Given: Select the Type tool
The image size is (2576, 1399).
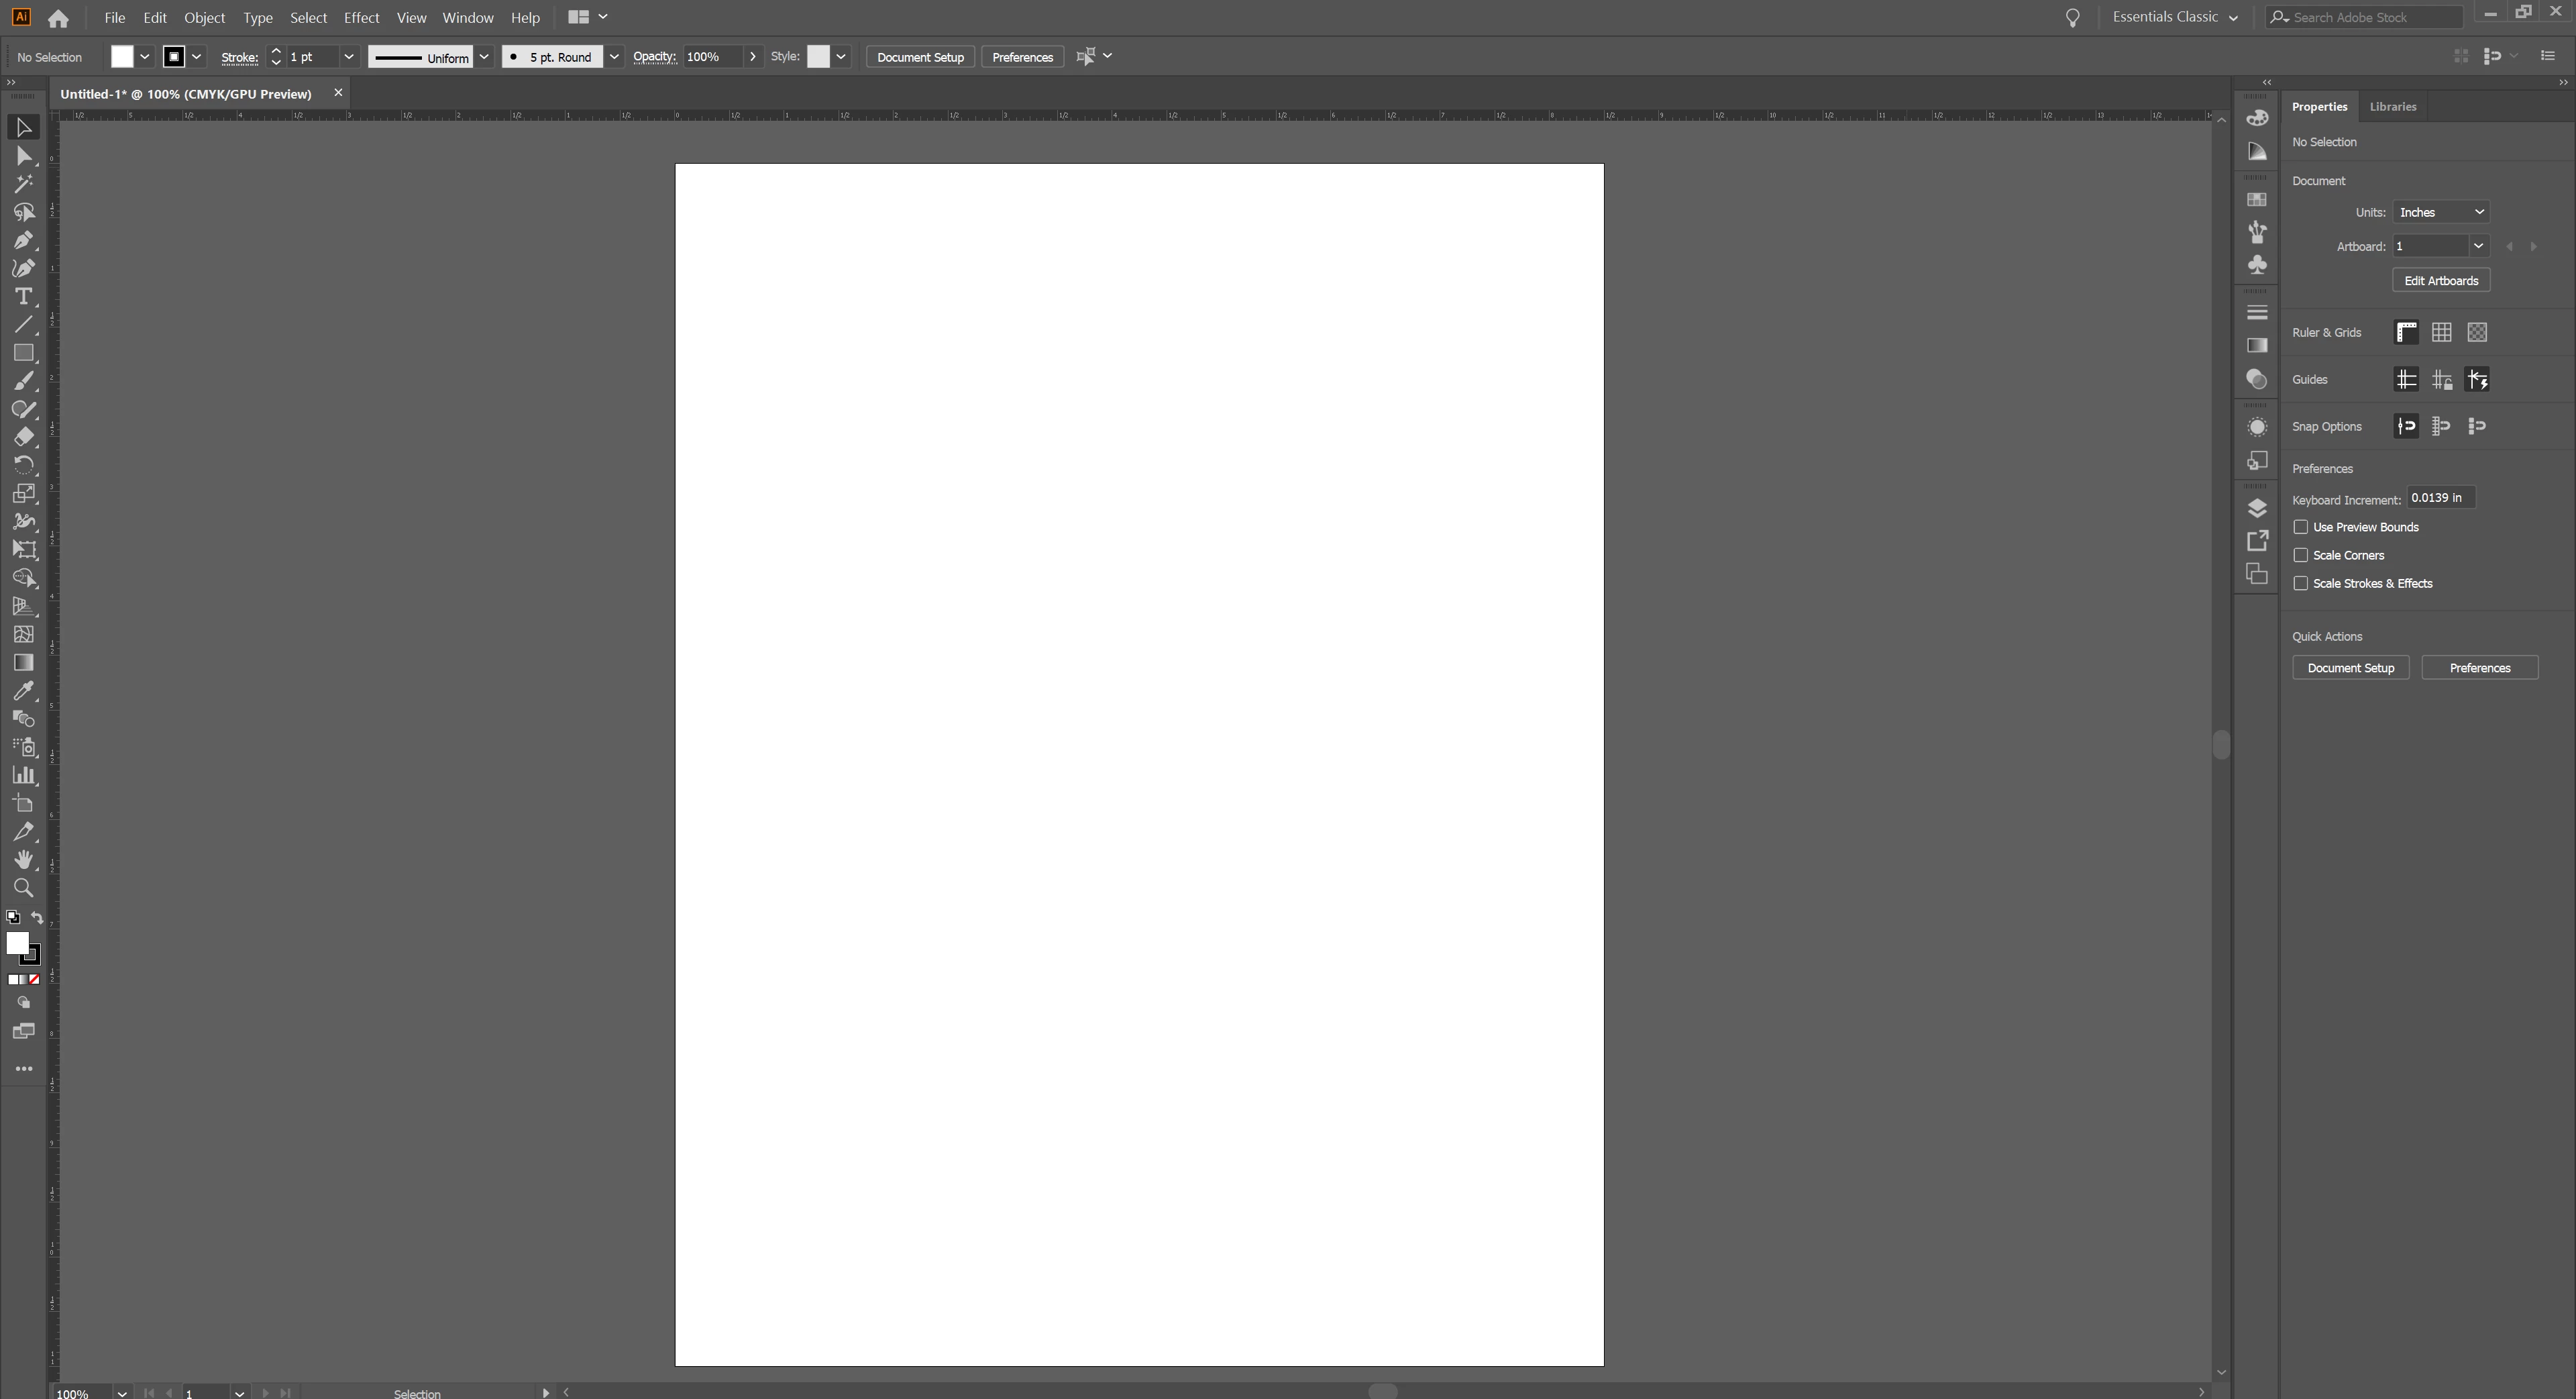Looking at the screenshot, I should point(23,297).
